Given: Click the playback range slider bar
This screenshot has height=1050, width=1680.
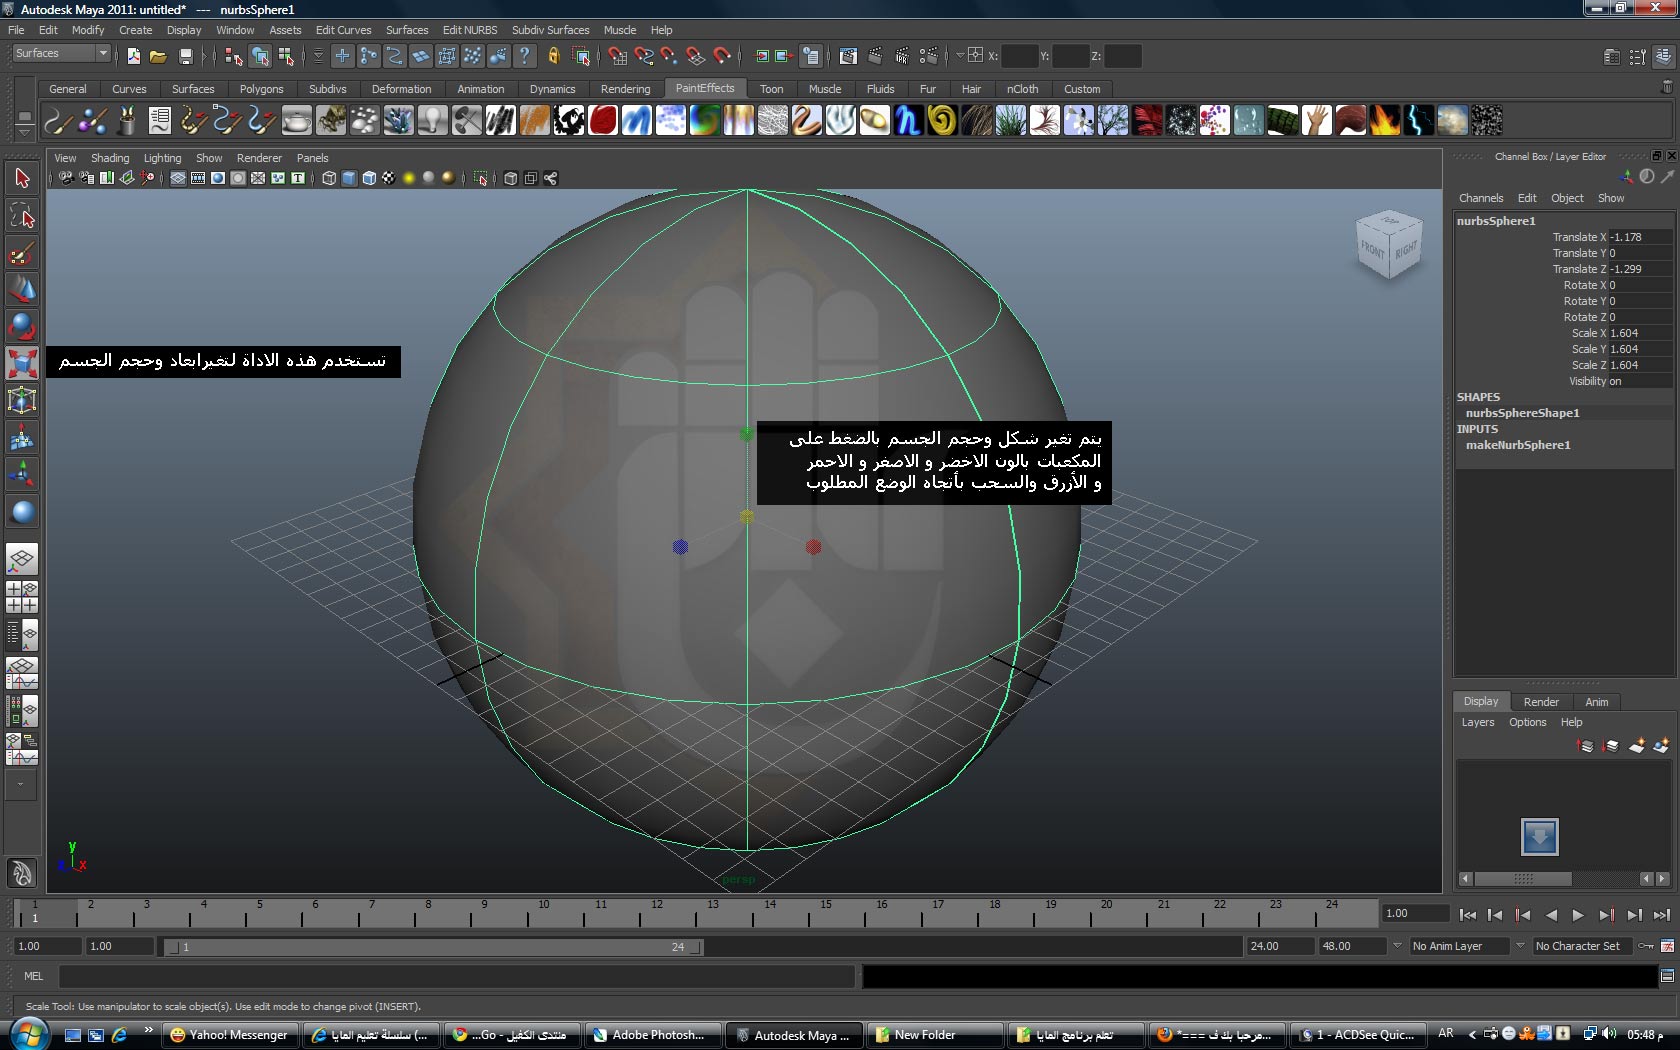Looking at the screenshot, I should point(432,947).
